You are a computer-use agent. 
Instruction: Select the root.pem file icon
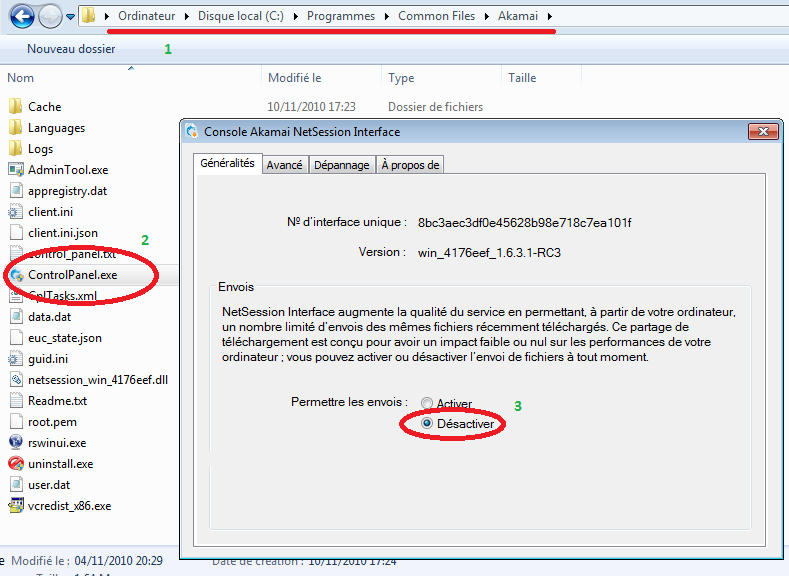pyautogui.click(x=16, y=422)
